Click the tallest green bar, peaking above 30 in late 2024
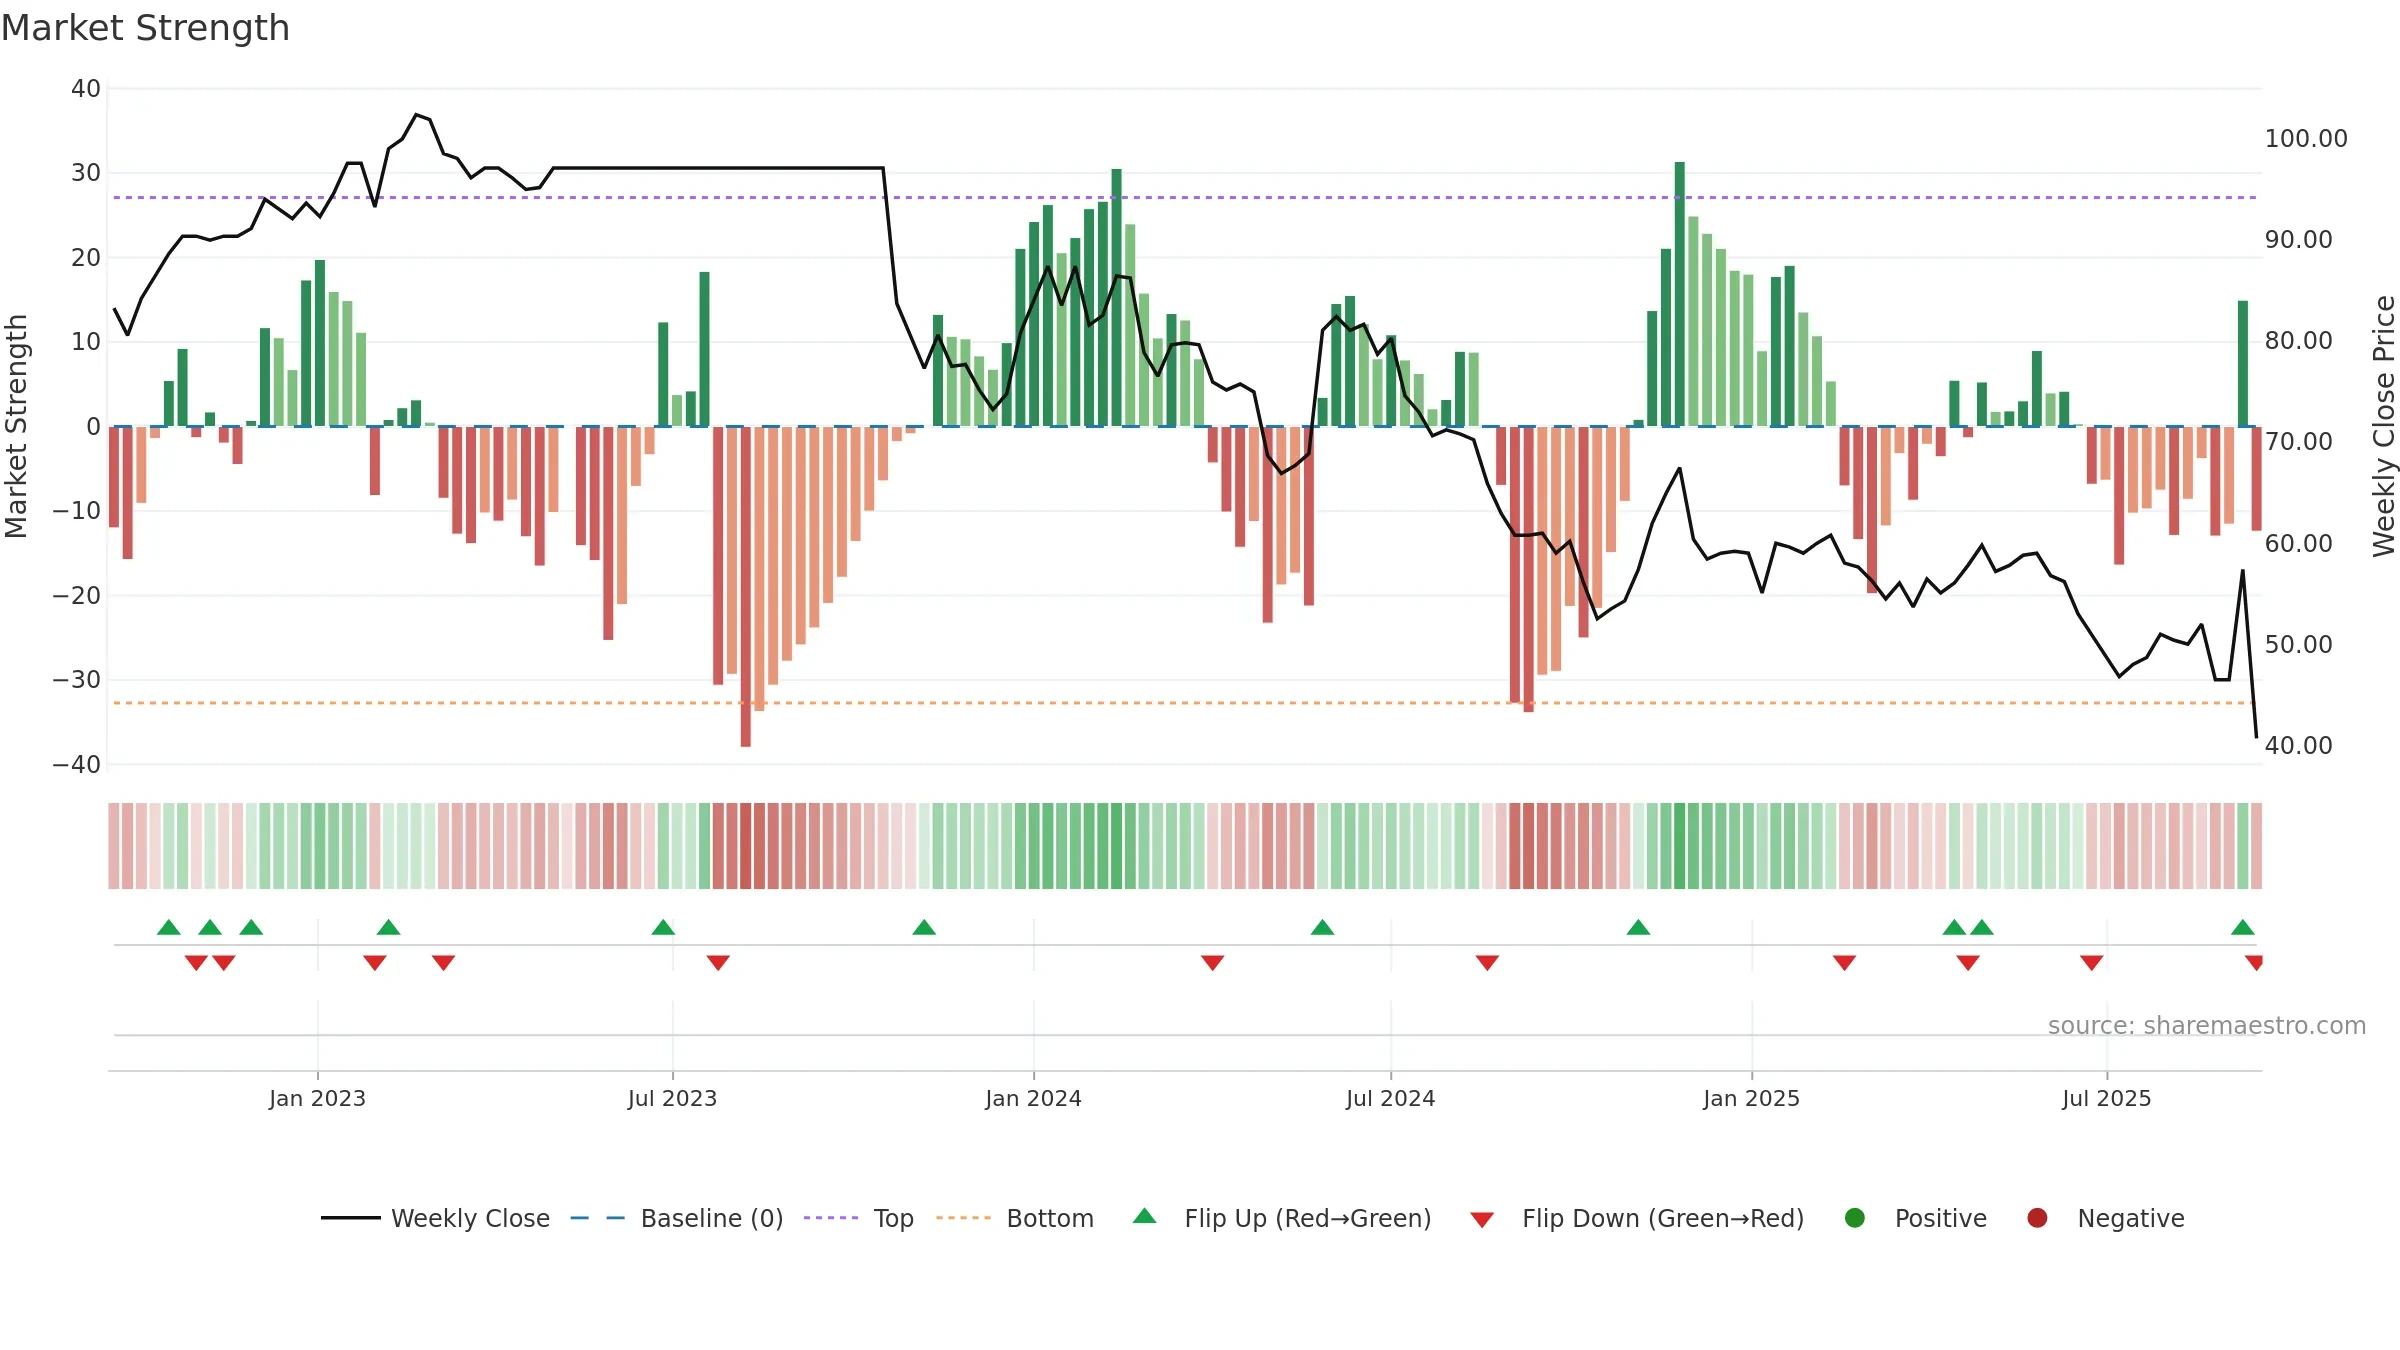 click(1680, 294)
